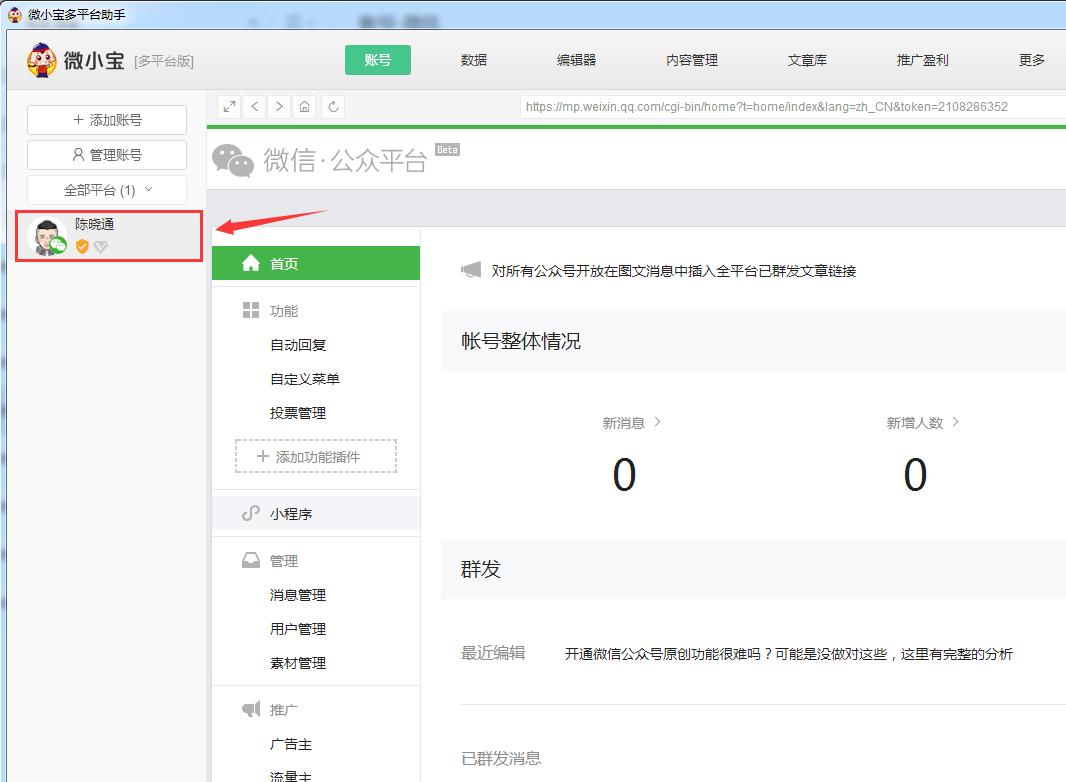1066x782 pixels.
Task: Switch to the 数据 tab
Action: (472, 59)
